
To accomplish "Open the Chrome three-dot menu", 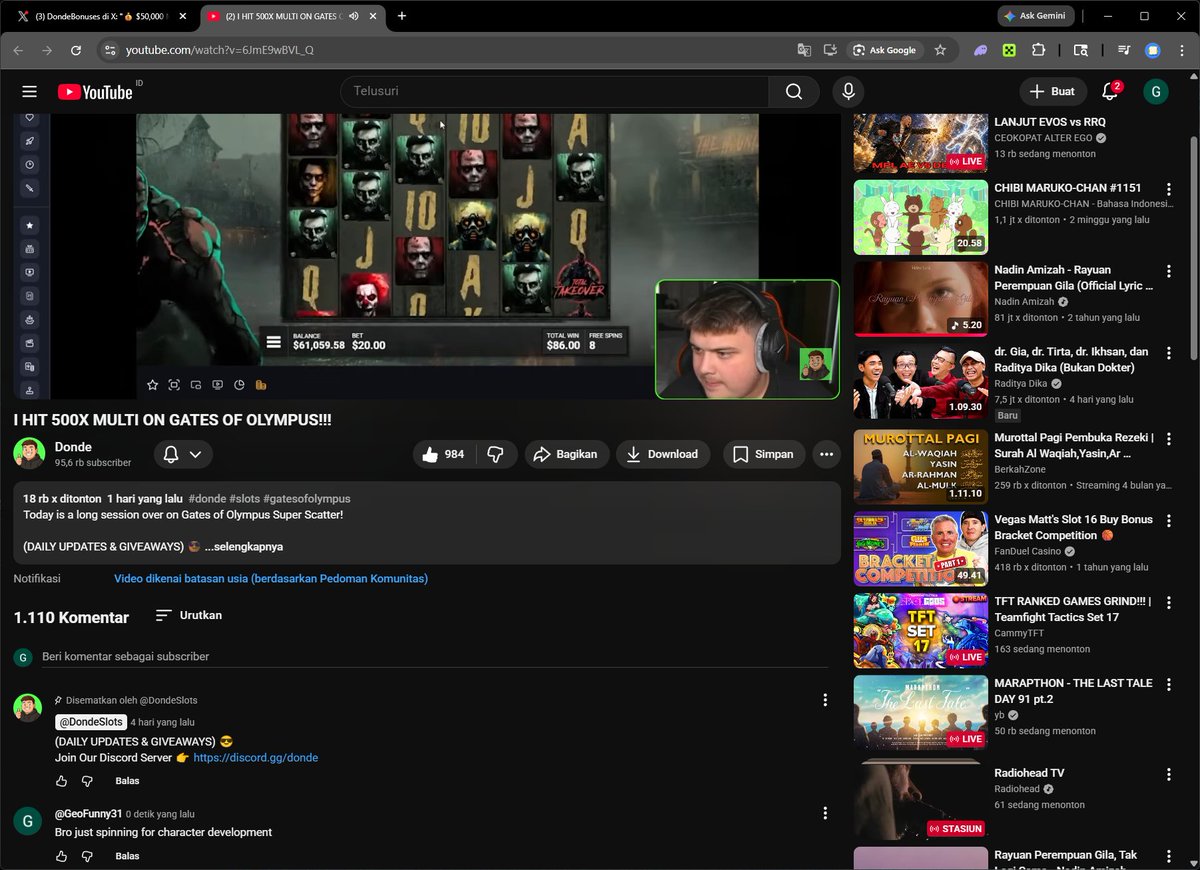I will 1181,50.
